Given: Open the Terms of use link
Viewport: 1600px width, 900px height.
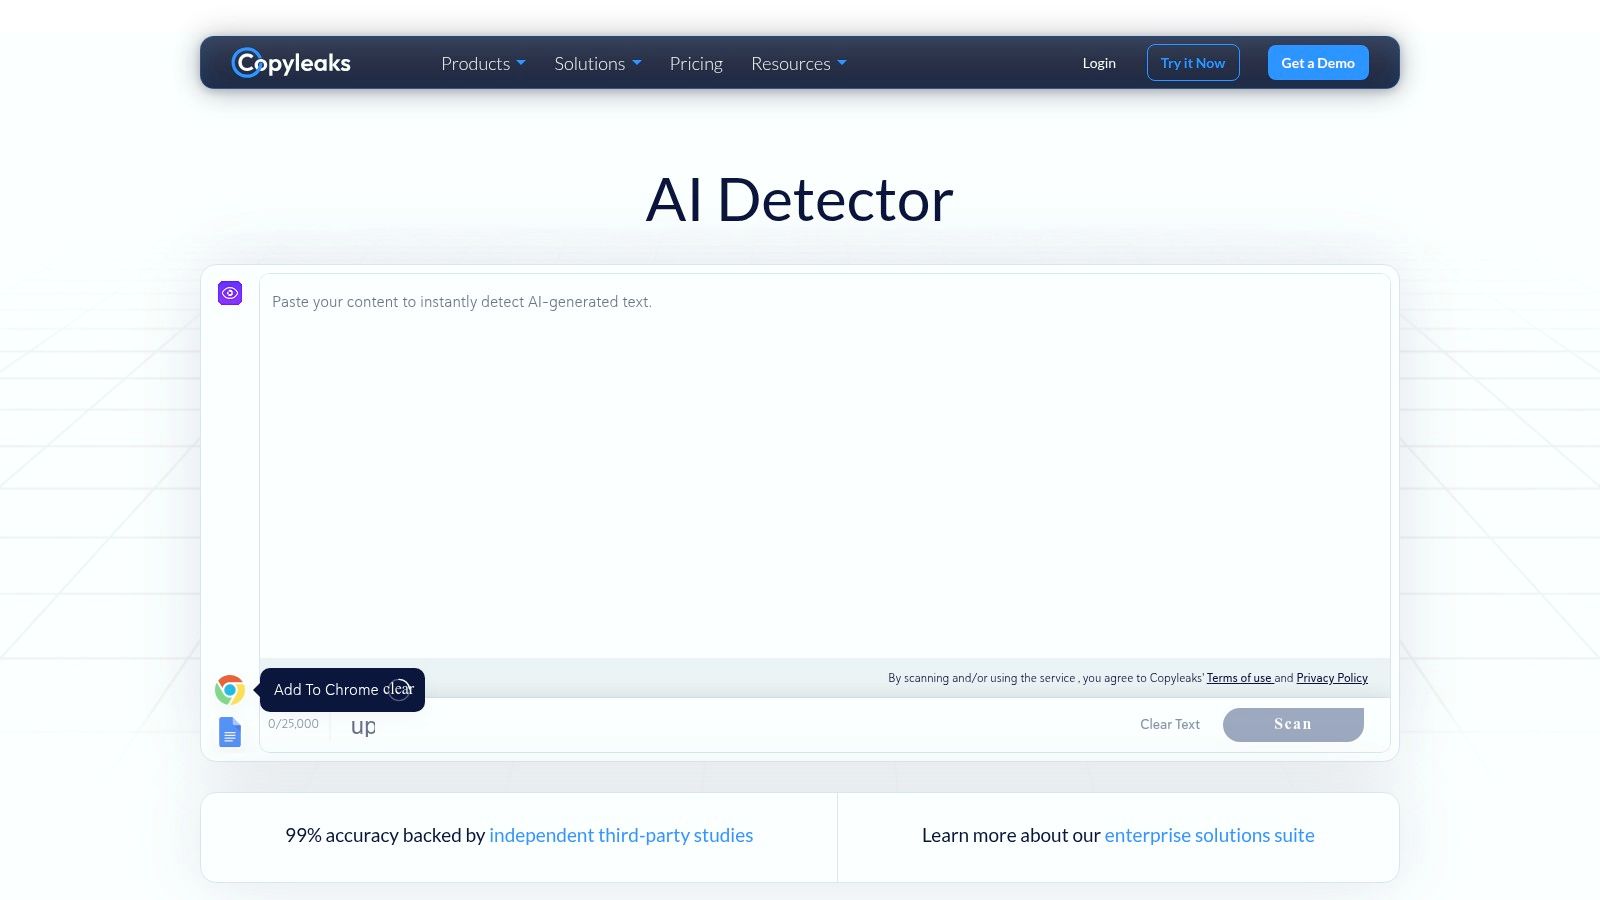Looking at the screenshot, I should pos(1239,677).
